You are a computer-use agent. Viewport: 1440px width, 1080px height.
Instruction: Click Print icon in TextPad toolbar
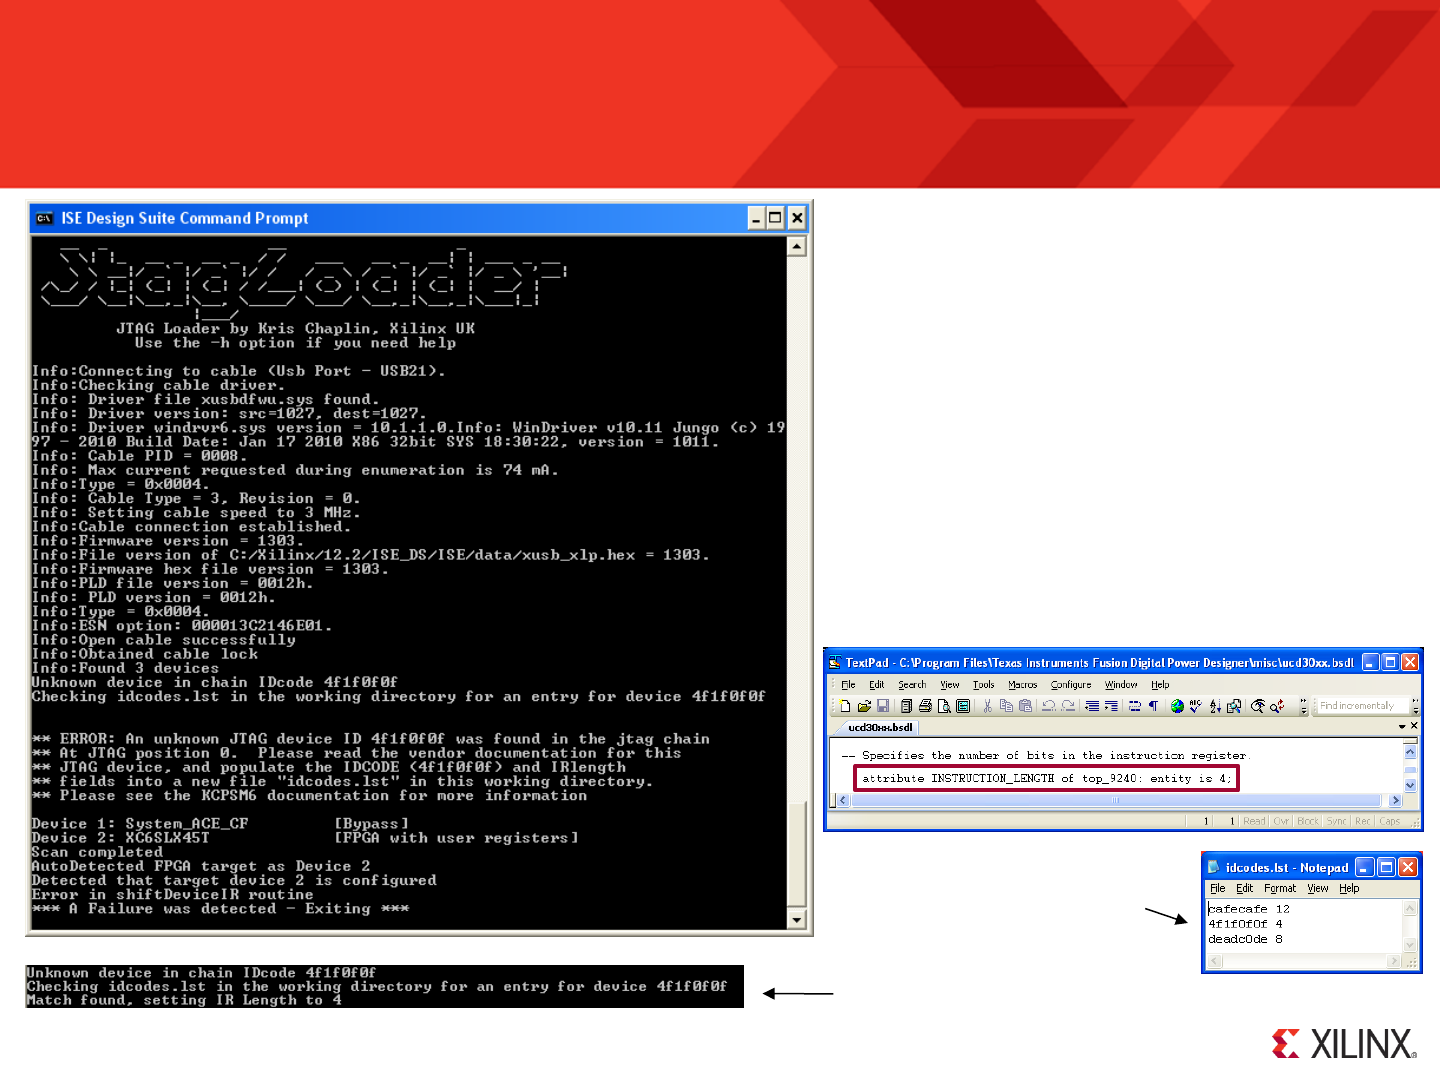tap(925, 706)
